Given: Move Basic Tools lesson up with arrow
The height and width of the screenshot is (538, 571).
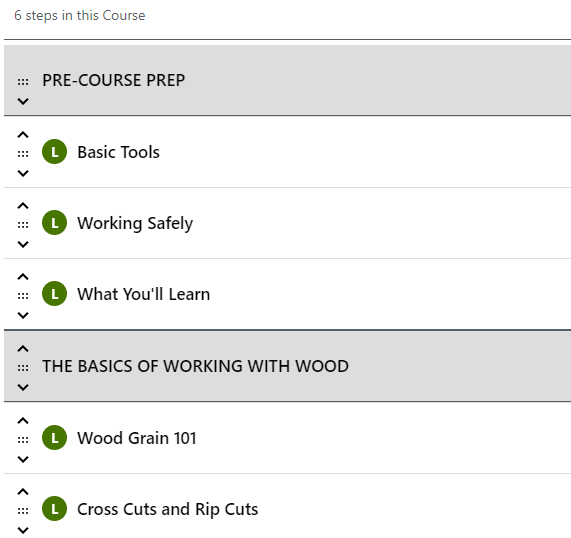Looking at the screenshot, I should (x=23, y=135).
